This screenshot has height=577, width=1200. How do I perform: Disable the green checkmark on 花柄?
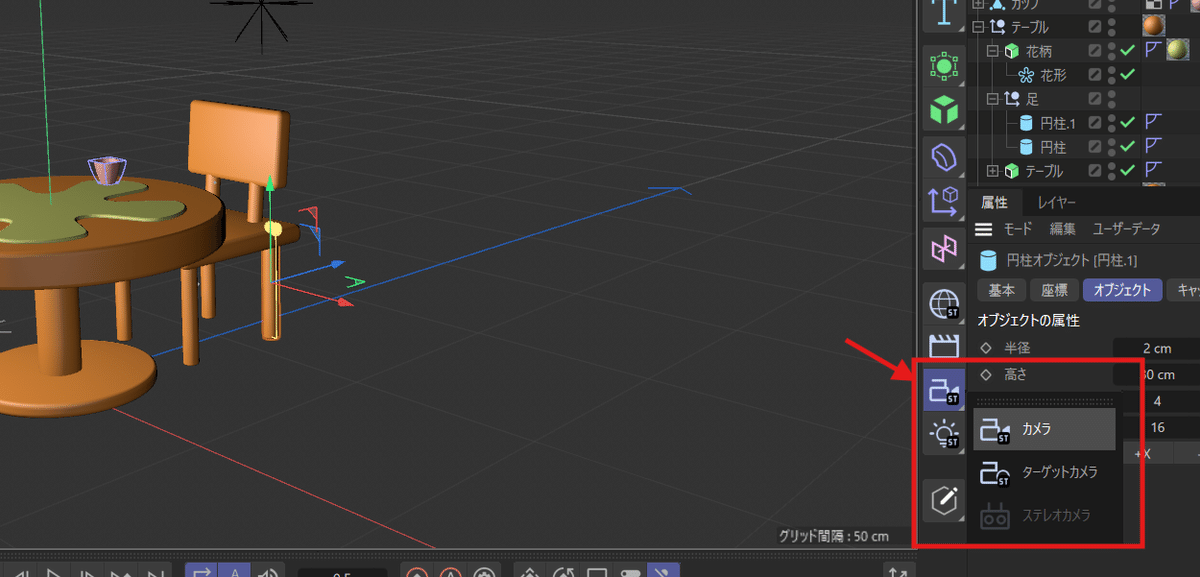click(1128, 50)
